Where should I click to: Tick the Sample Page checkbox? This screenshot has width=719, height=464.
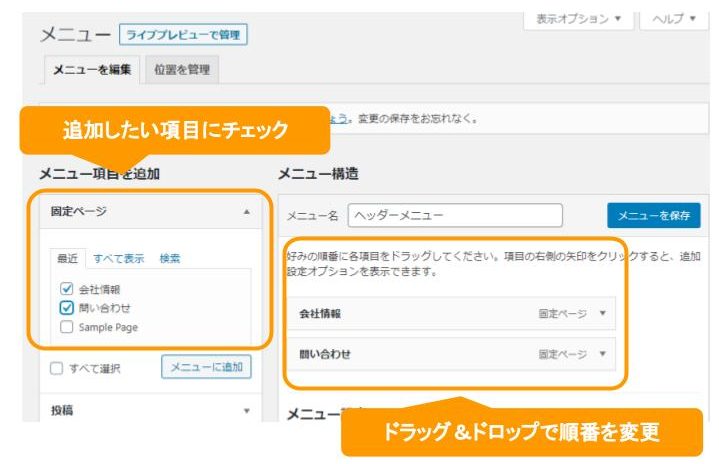pos(66,326)
